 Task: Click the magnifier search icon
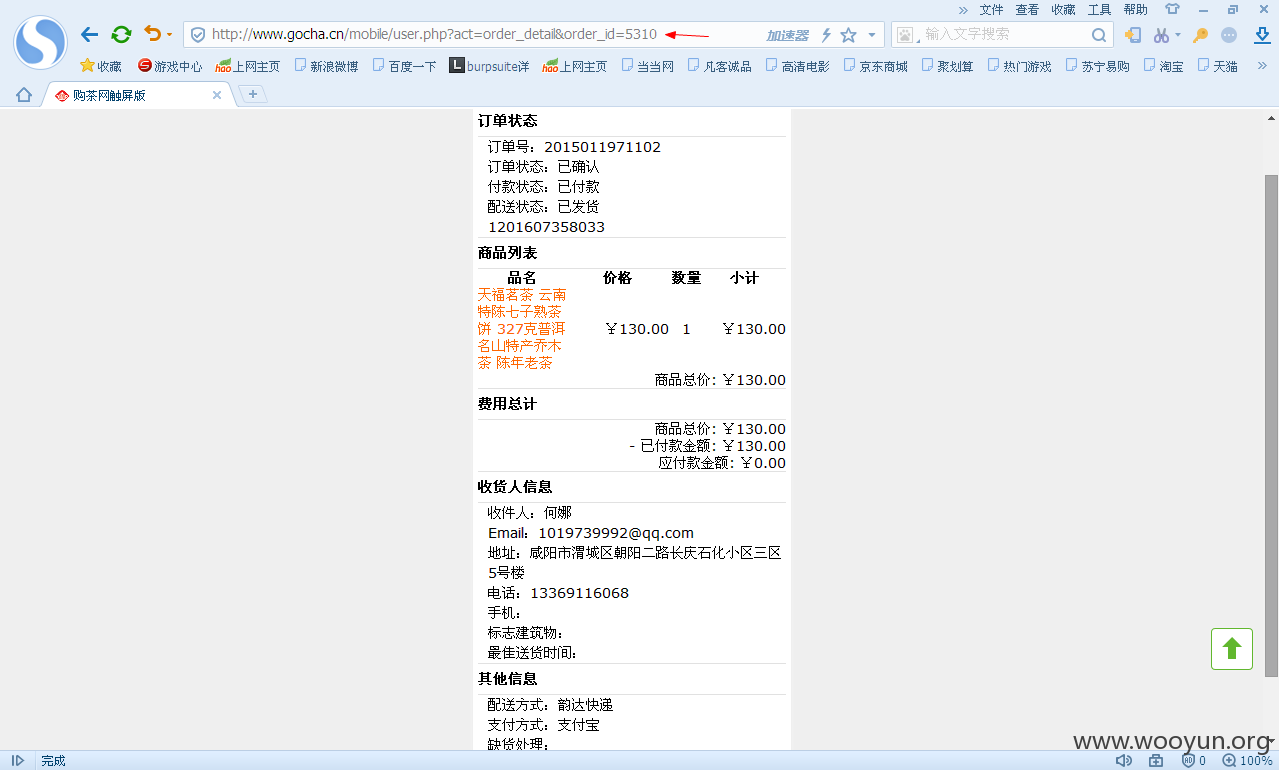point(1098,35)
